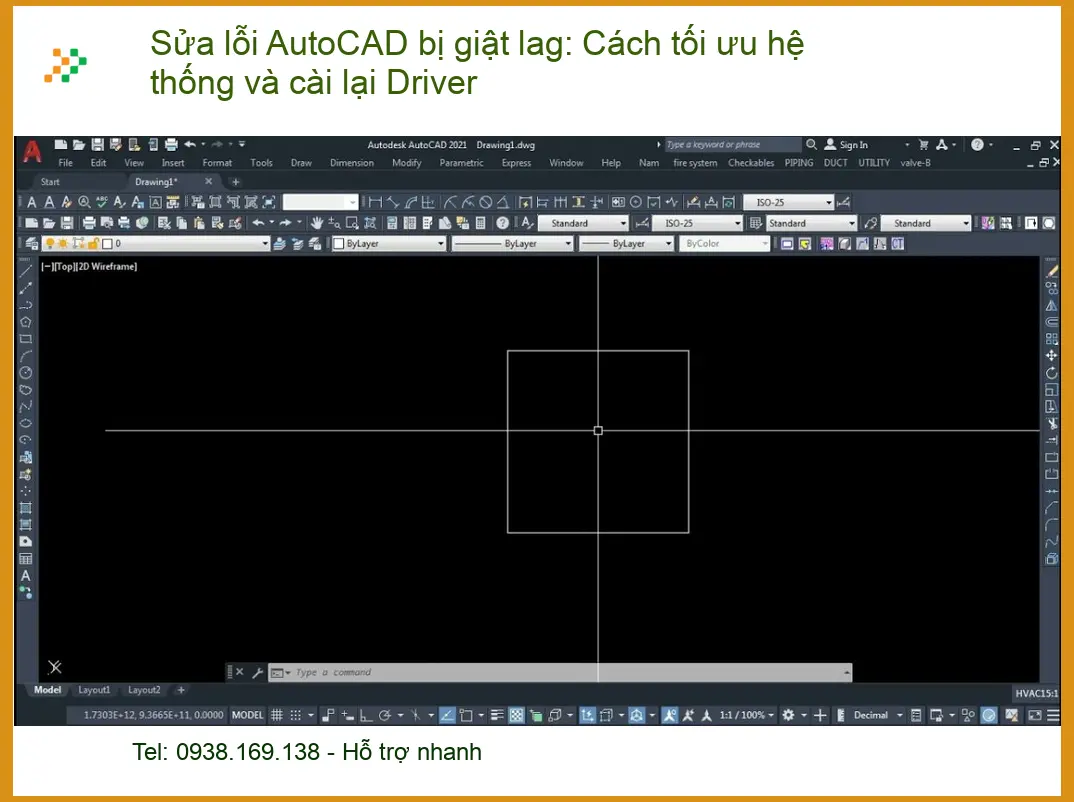The height and width of the screenshot is (802, 1074).
Task: Select the Circle tool in Draw toolbar
Action: tap(25, 373)
